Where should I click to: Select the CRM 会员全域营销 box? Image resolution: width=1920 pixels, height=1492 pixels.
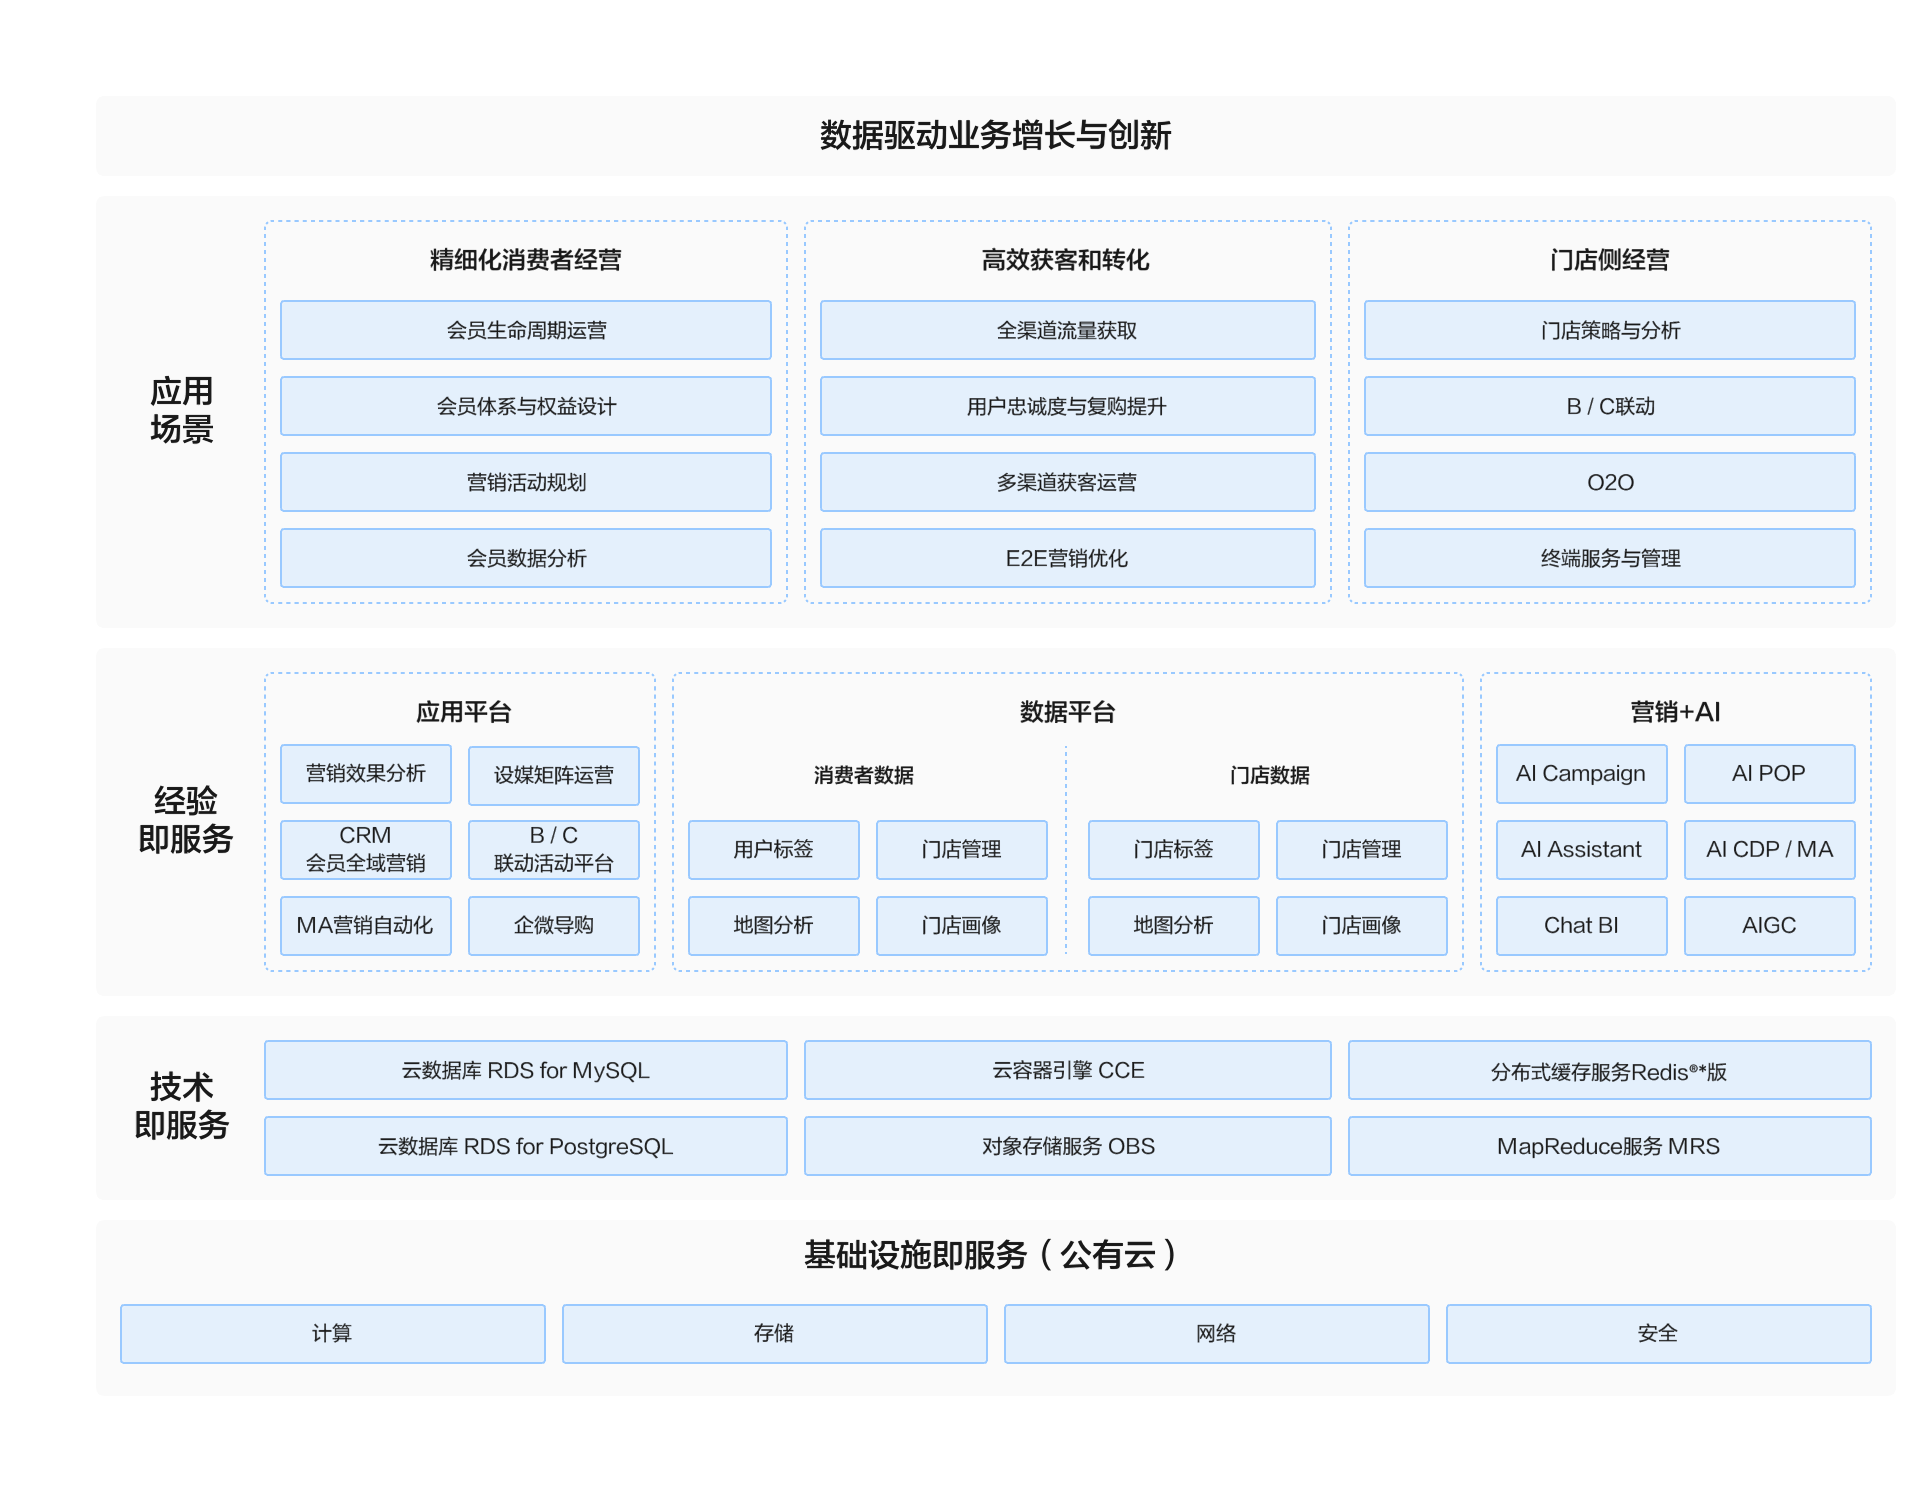(x=366, y=850)
